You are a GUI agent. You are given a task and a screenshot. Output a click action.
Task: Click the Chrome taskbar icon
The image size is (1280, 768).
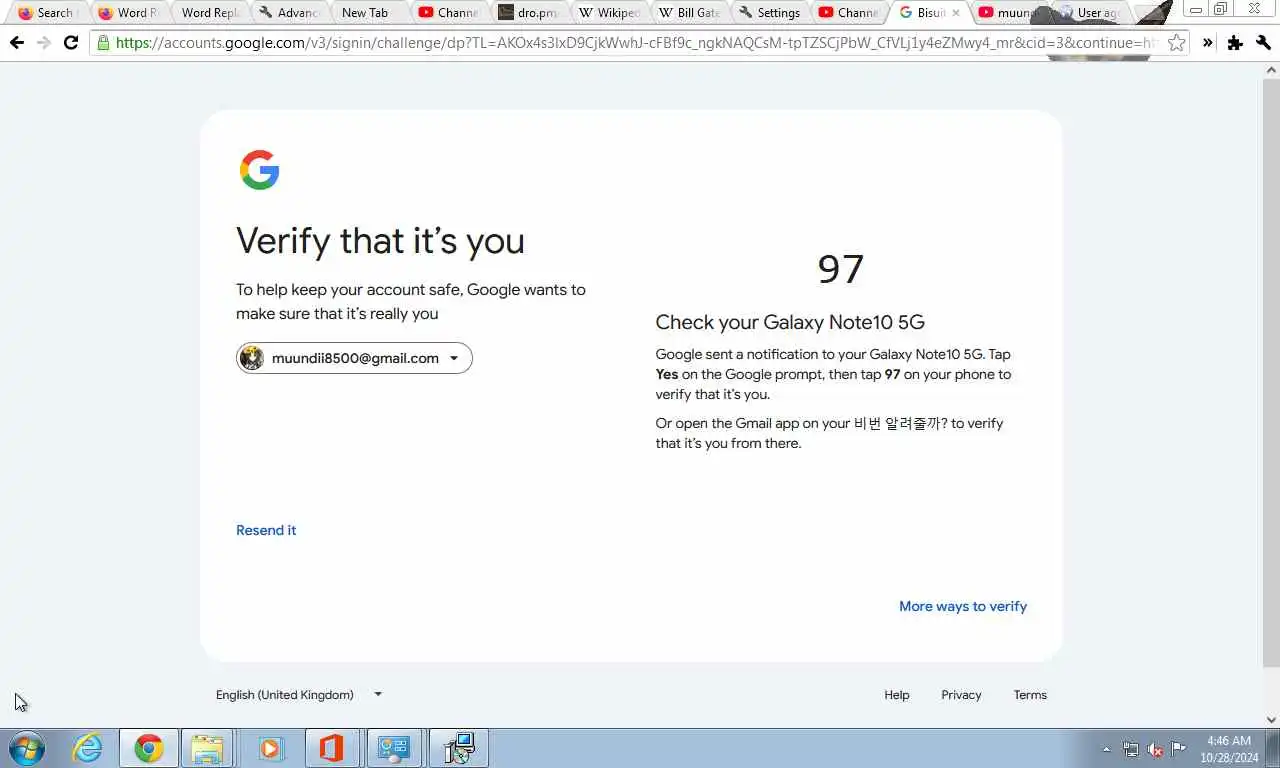(x=149, y=748)
